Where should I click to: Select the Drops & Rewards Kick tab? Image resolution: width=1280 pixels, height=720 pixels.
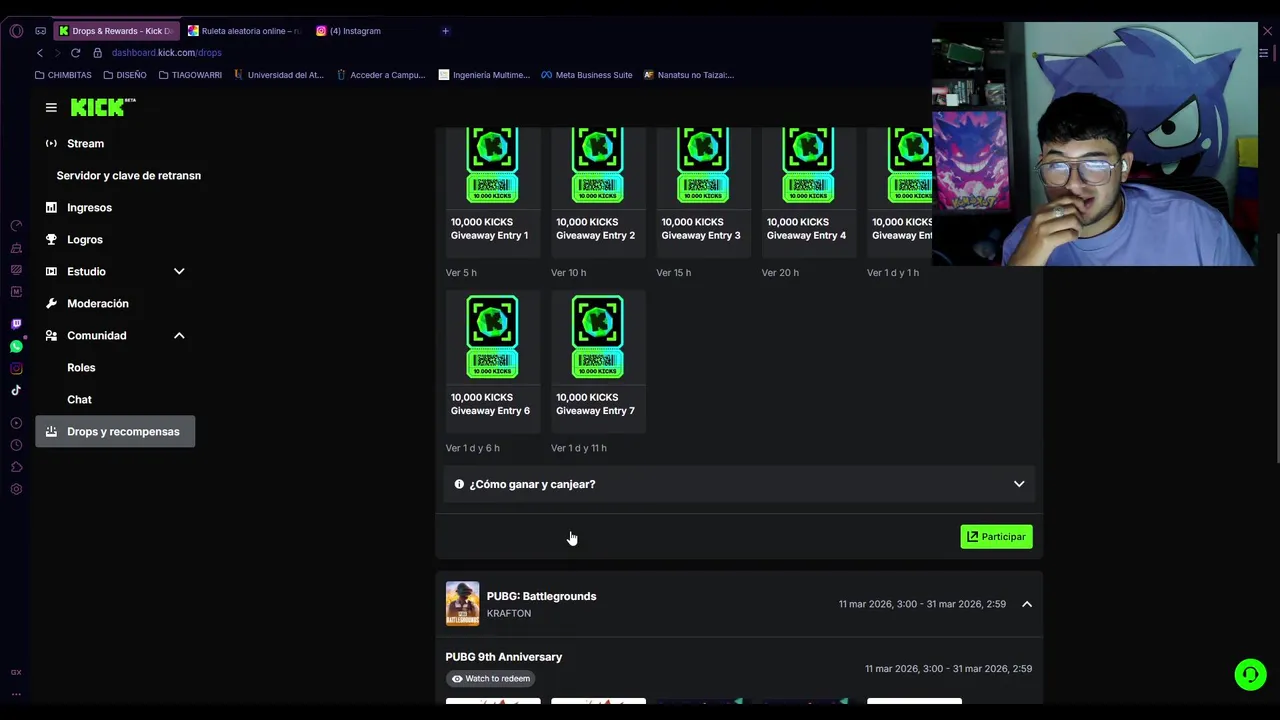tap(116, 31)
